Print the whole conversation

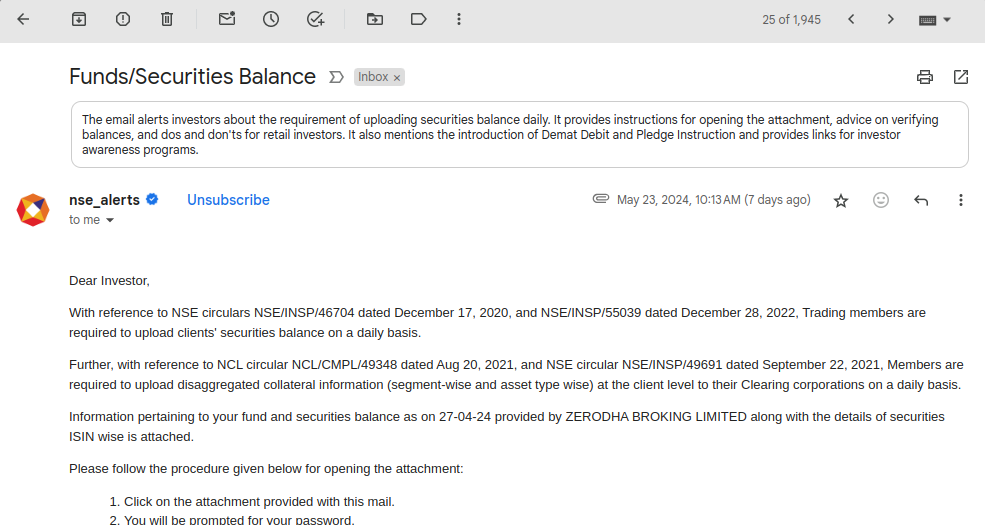click(x=925, y=77)
